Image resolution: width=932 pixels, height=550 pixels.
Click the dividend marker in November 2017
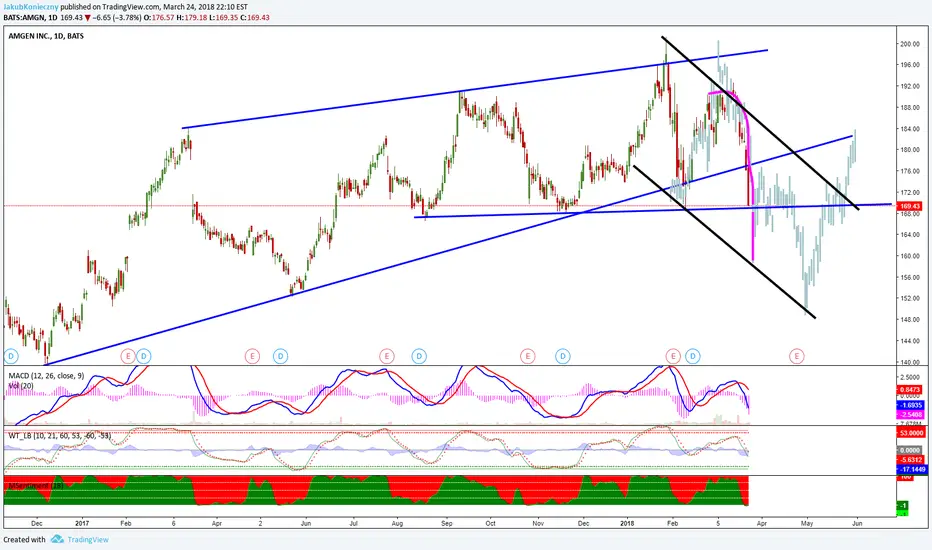pyautogui.click(x=563, y=357)
